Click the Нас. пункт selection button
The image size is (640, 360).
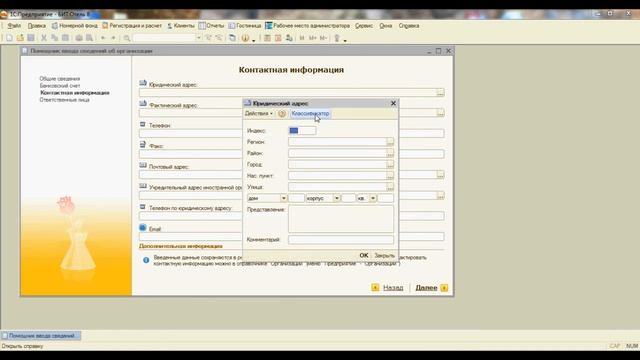[x=390, y=176]
